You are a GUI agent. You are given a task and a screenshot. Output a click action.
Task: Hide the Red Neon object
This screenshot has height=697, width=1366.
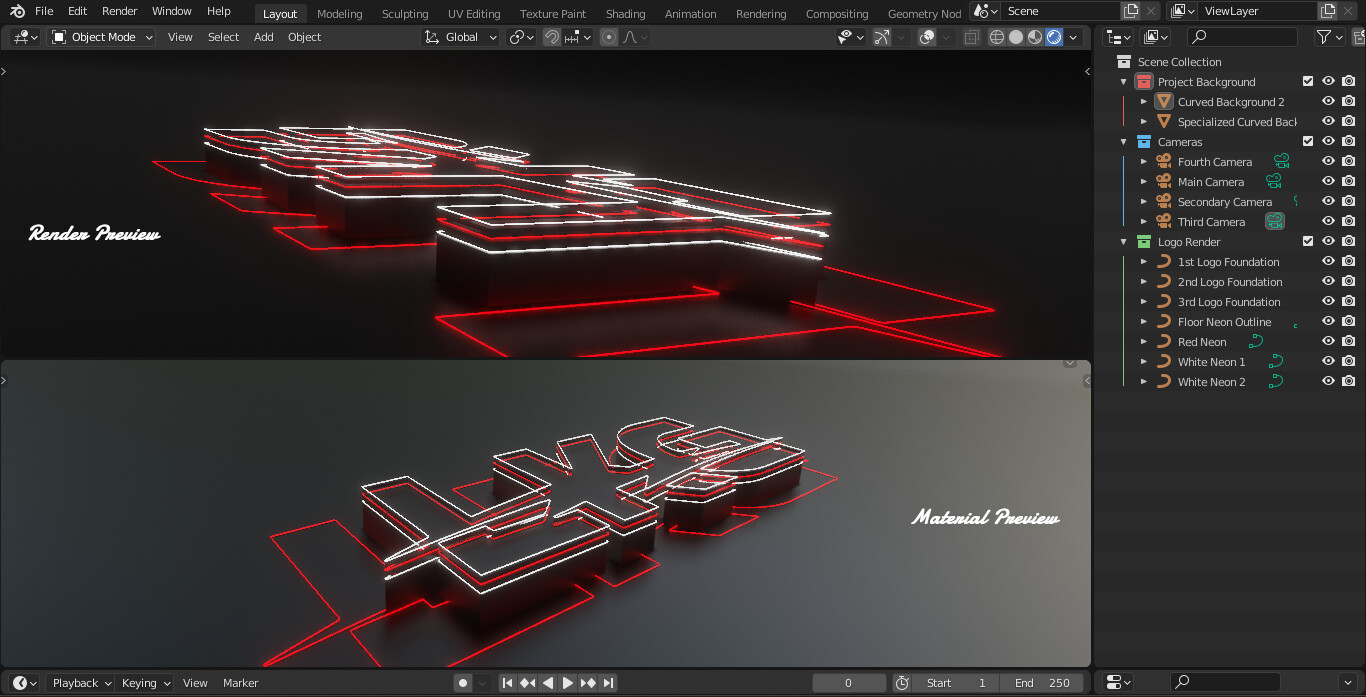[1328, 341]
